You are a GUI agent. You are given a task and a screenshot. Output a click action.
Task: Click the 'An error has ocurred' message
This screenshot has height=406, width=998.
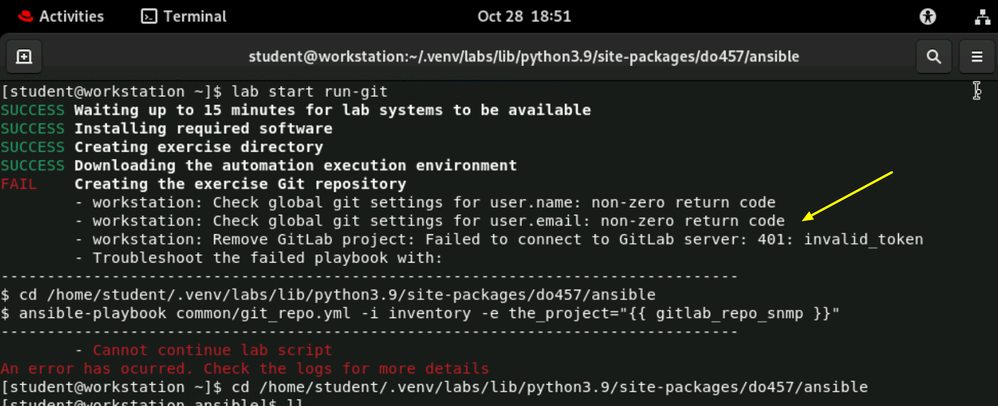pos(245,368)
